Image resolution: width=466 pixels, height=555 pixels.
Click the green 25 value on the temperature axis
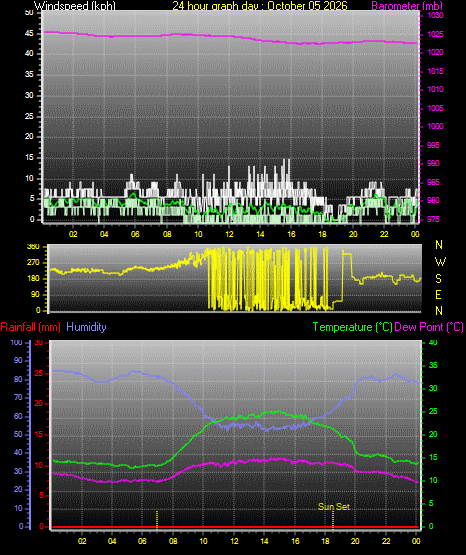pos(433,412)
